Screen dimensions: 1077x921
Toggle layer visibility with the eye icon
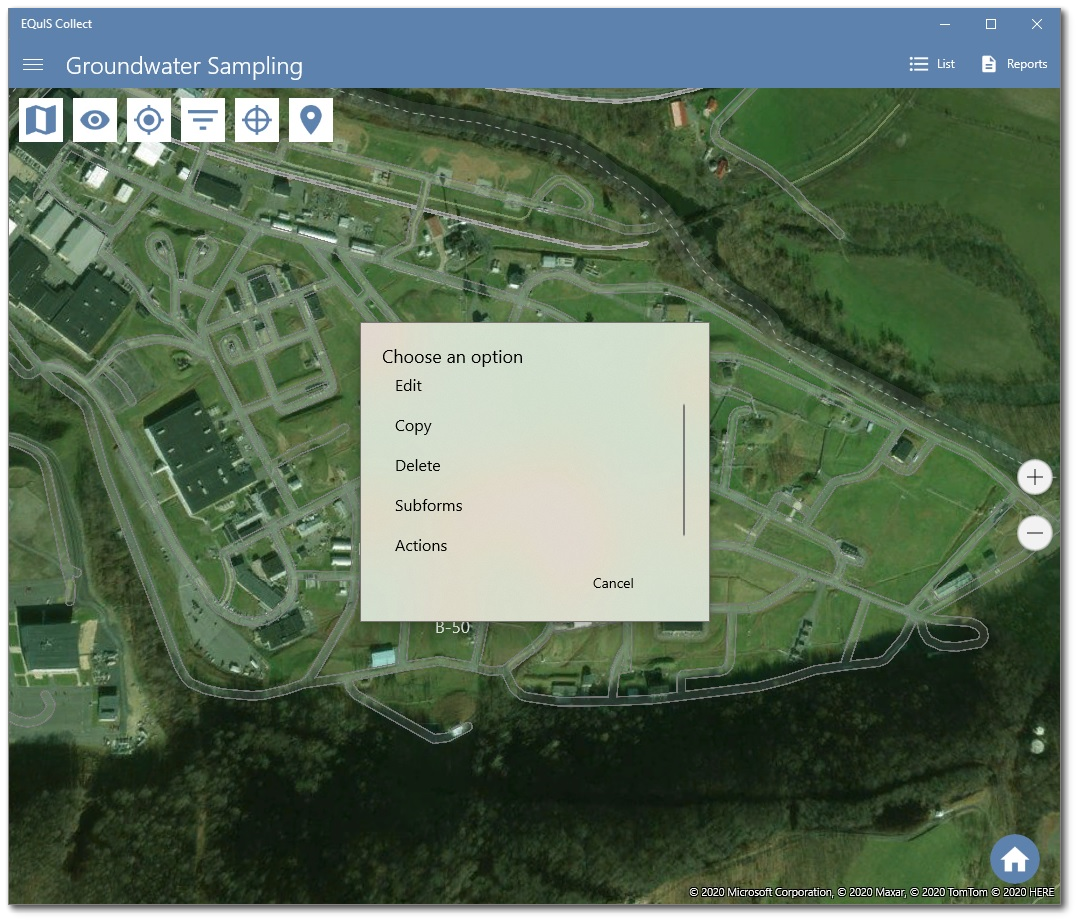click(94, 119)
